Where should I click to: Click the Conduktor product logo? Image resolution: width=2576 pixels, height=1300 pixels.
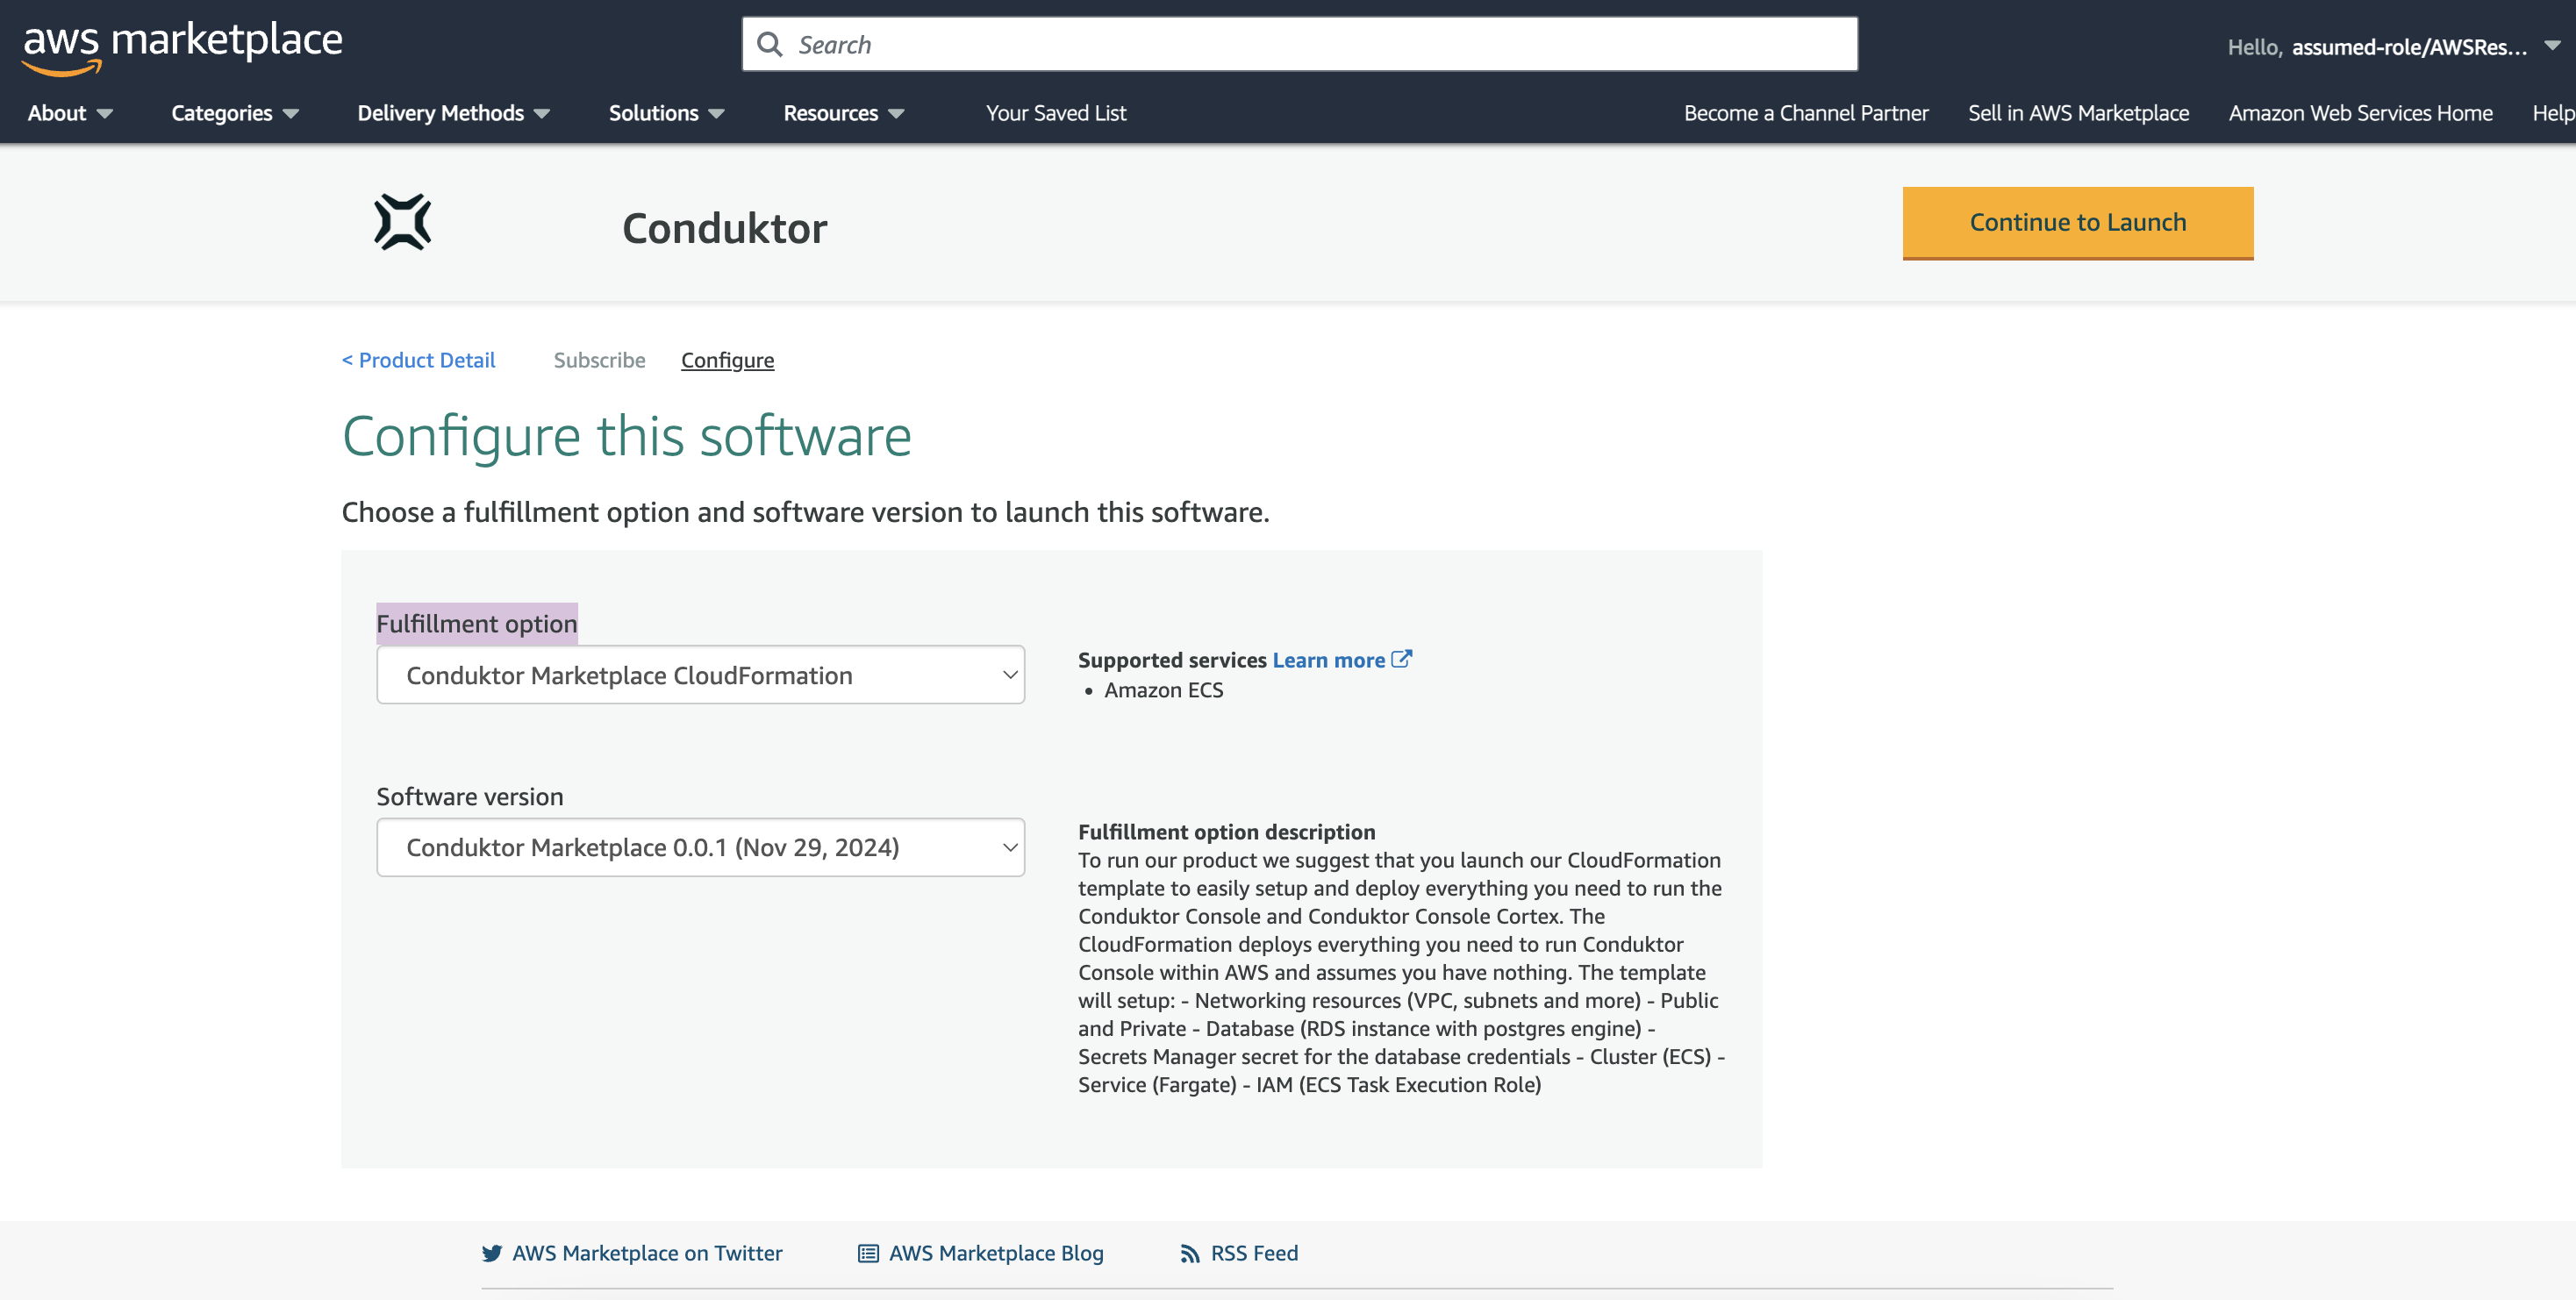click(401, 222)
